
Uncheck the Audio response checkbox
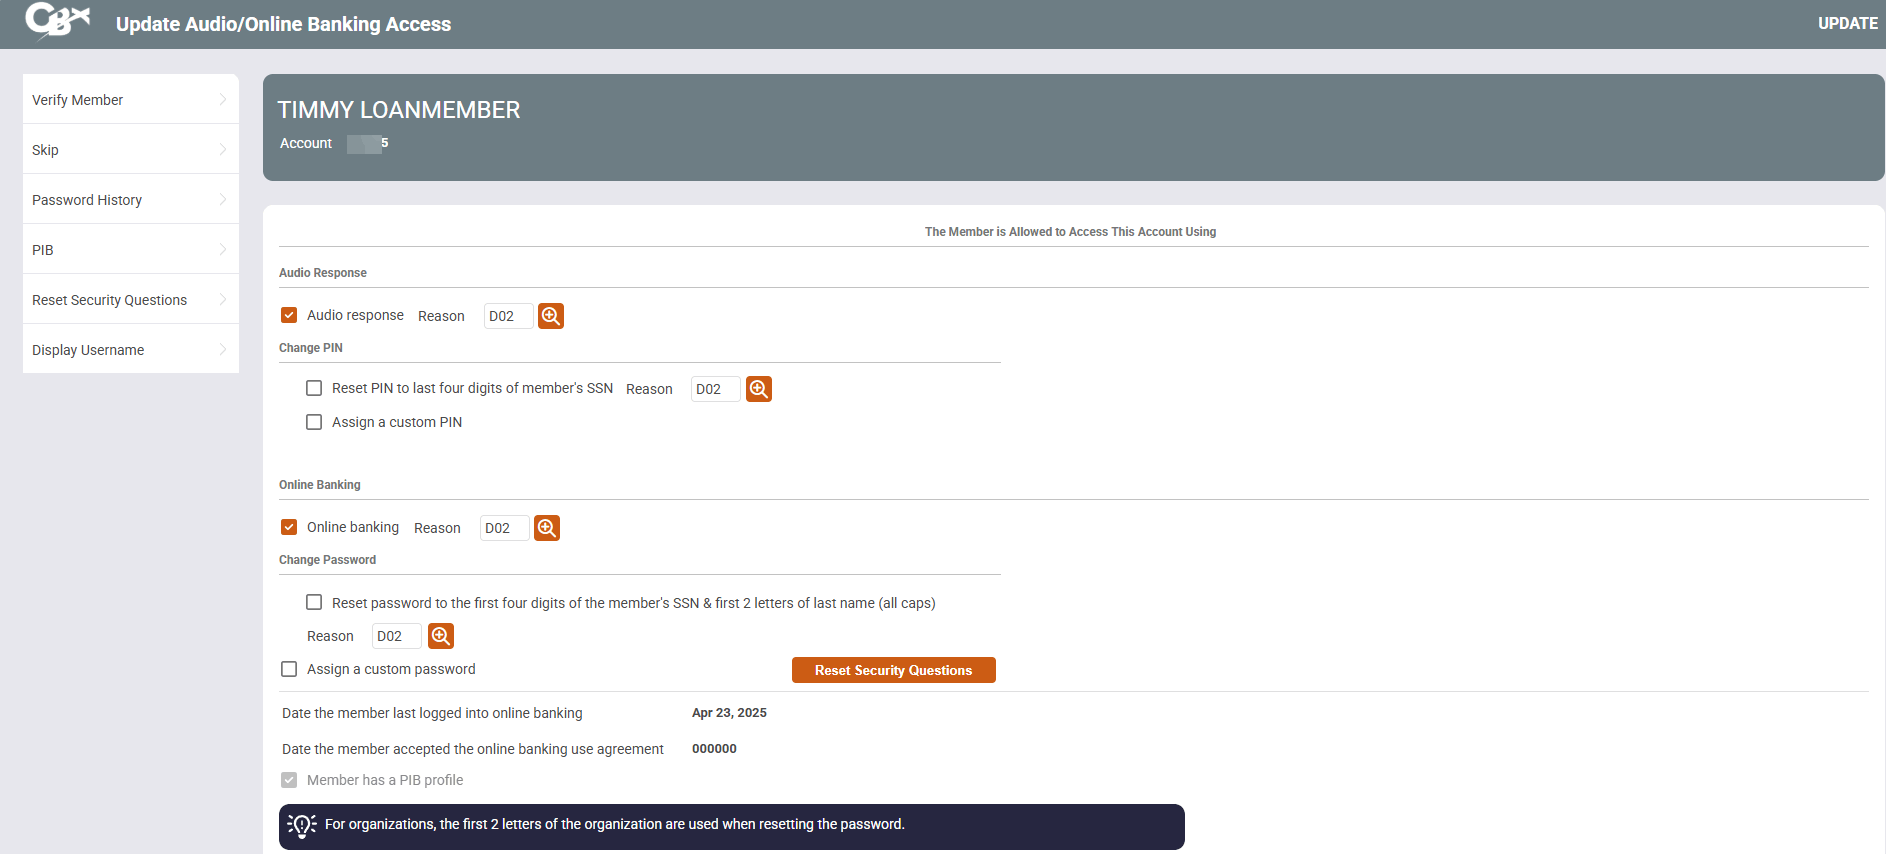click(289, 315)
